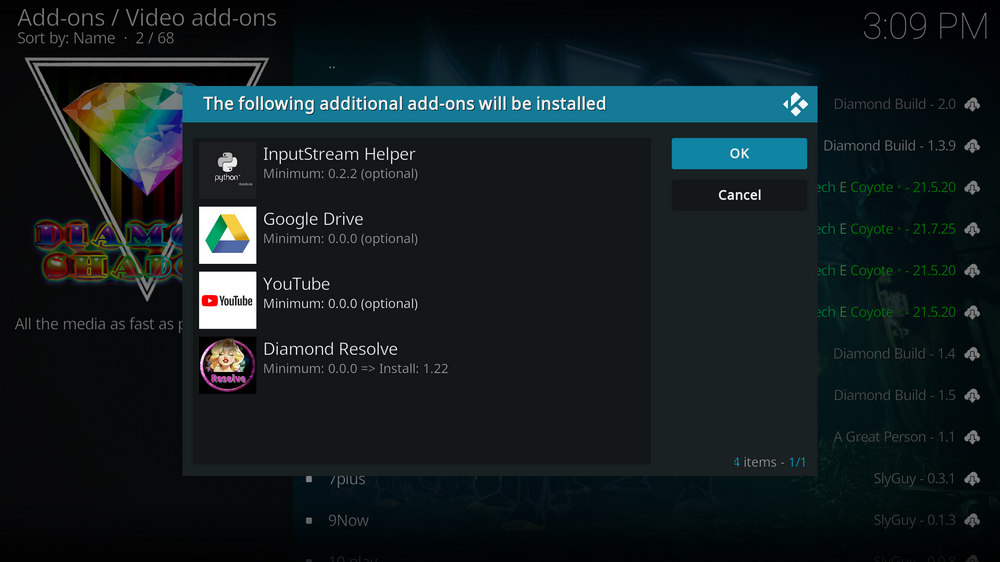This screenshot has height=562, width=1000.
Task: Click the Diamond Build - 2.0 label
Action: click(x=894, y=104)
